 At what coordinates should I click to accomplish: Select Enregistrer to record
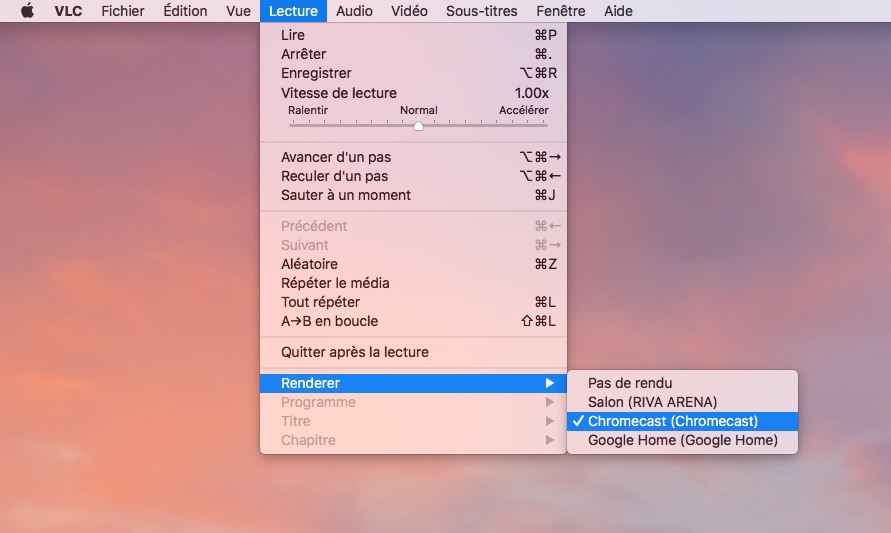(413, 73)
